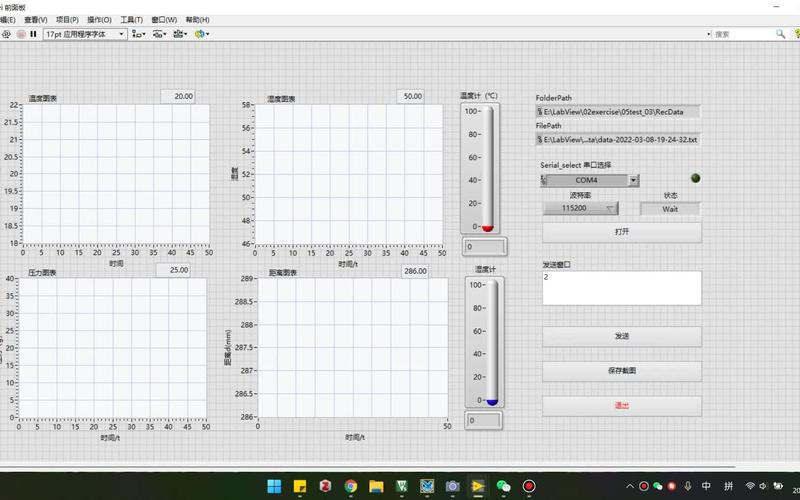
Task: Click the 289 Y-axis maximum on the distance chart
Action: tap(247, 279)
